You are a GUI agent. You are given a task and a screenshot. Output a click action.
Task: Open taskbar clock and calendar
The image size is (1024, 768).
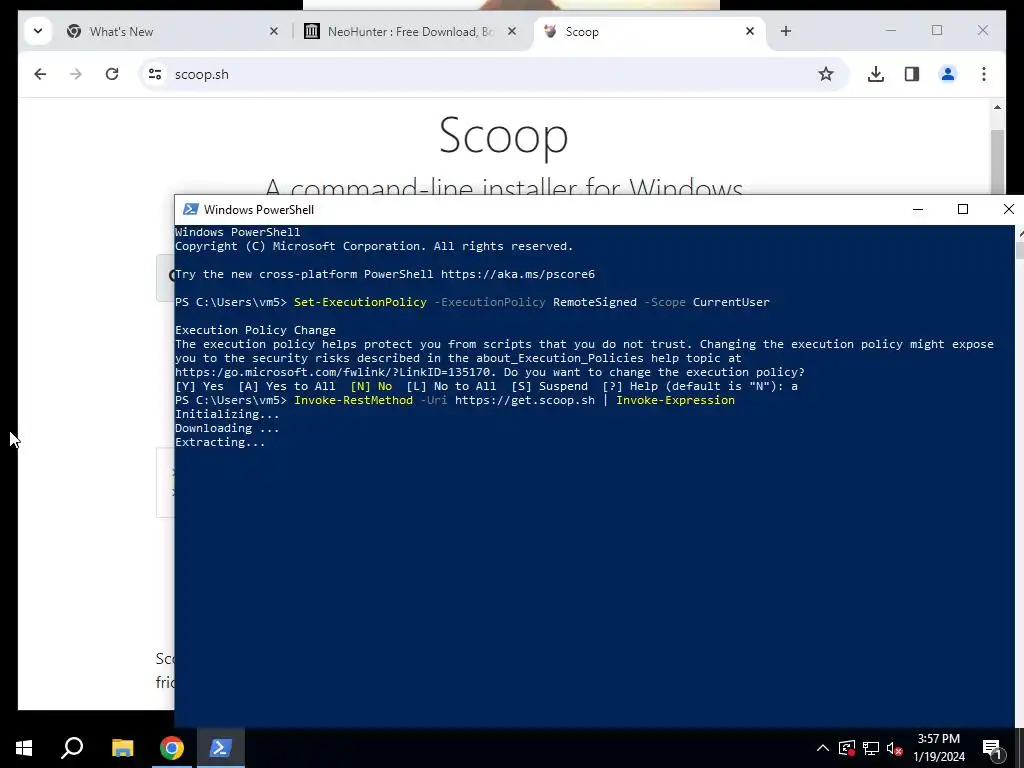coord(939,748)
